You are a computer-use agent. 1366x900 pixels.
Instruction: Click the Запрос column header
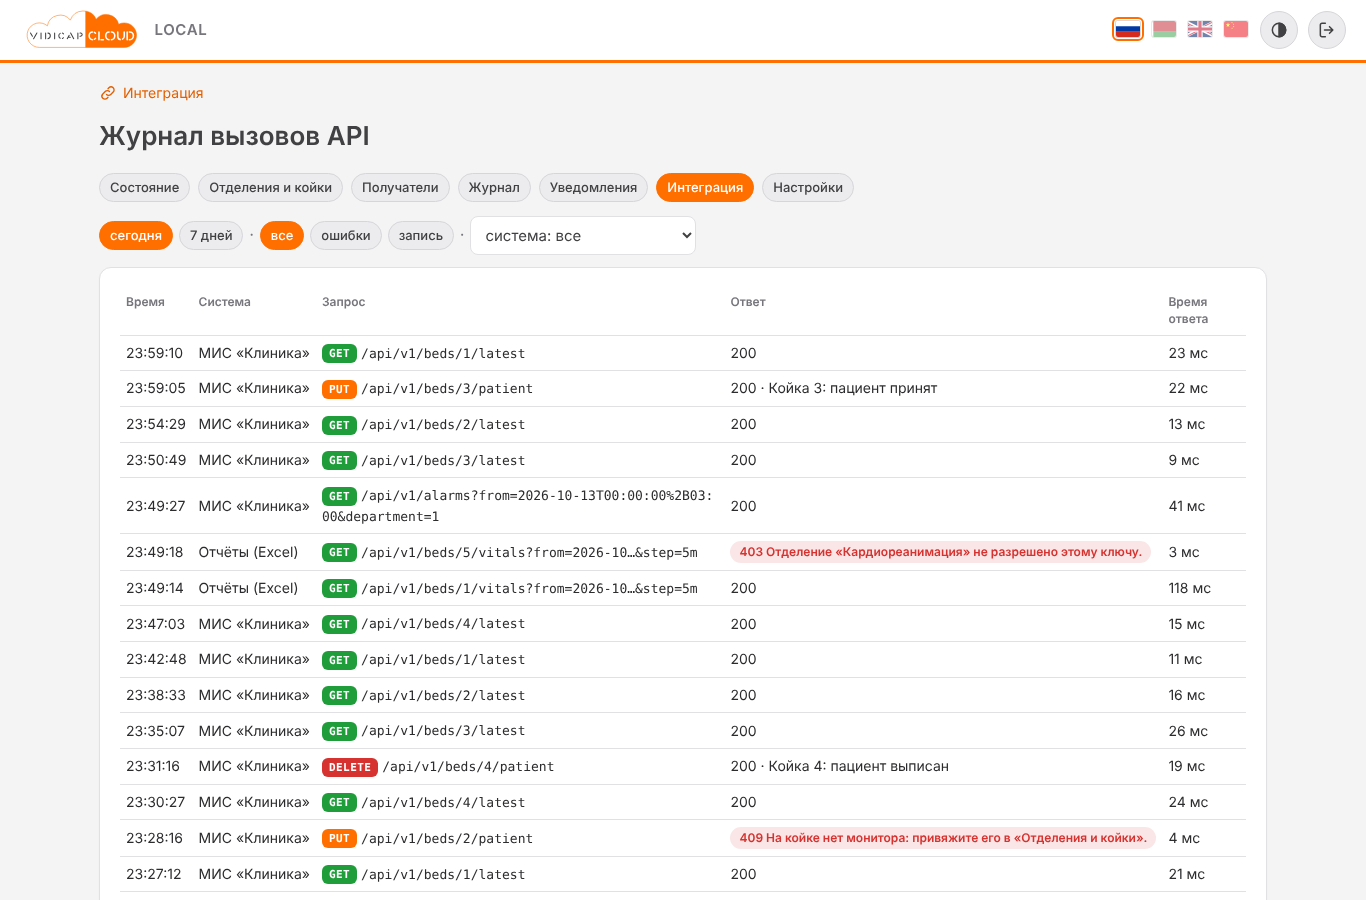click(x=343, y=302)
